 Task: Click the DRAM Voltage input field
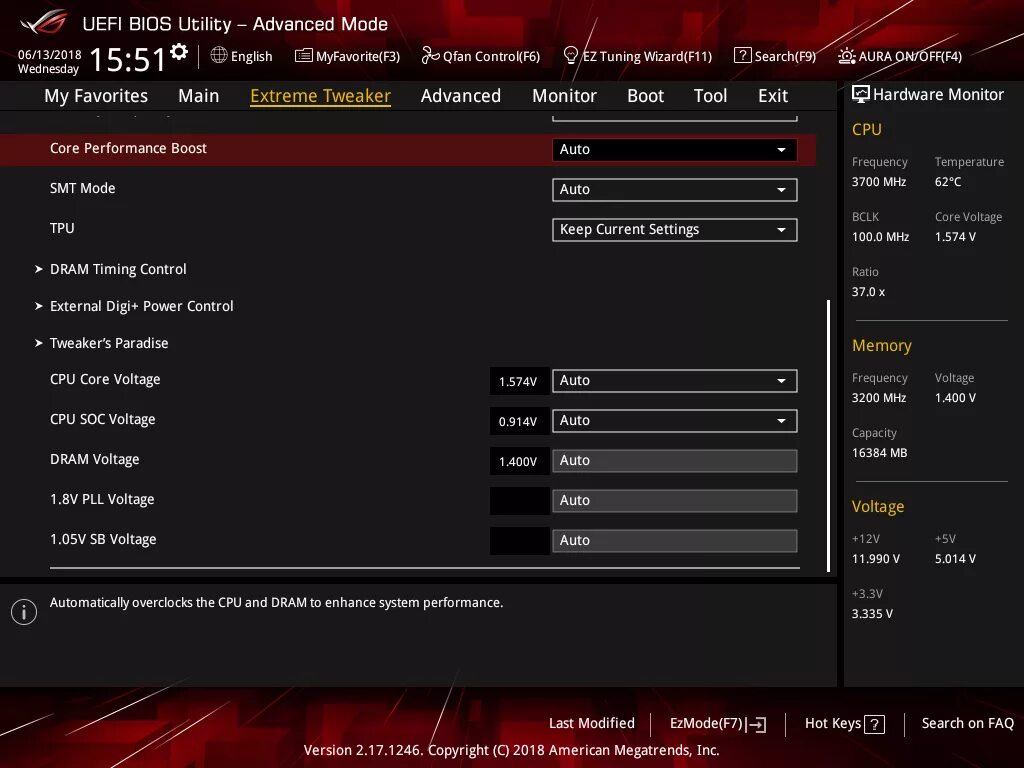pos(675,460)
